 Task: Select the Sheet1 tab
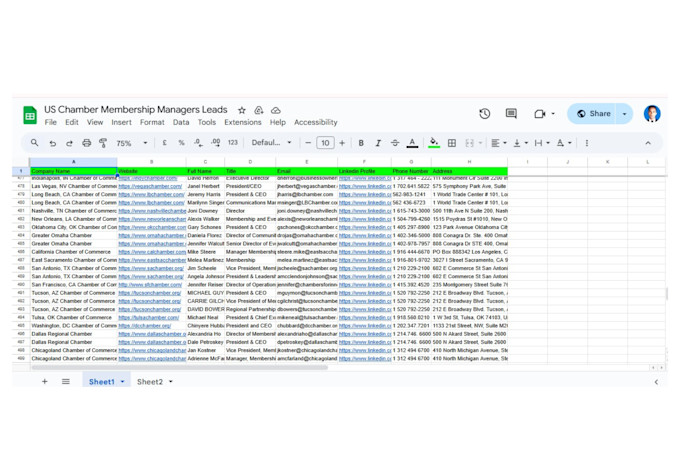point(101,382)
